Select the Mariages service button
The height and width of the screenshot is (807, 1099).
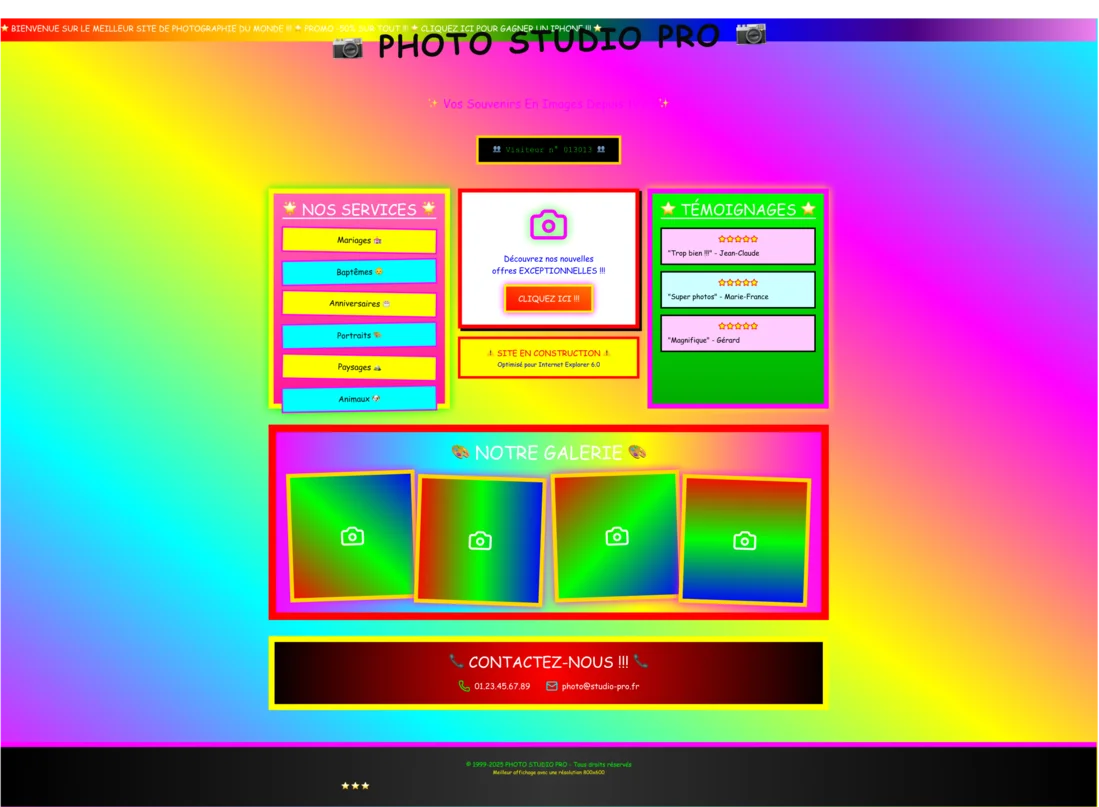coord(360,240)
